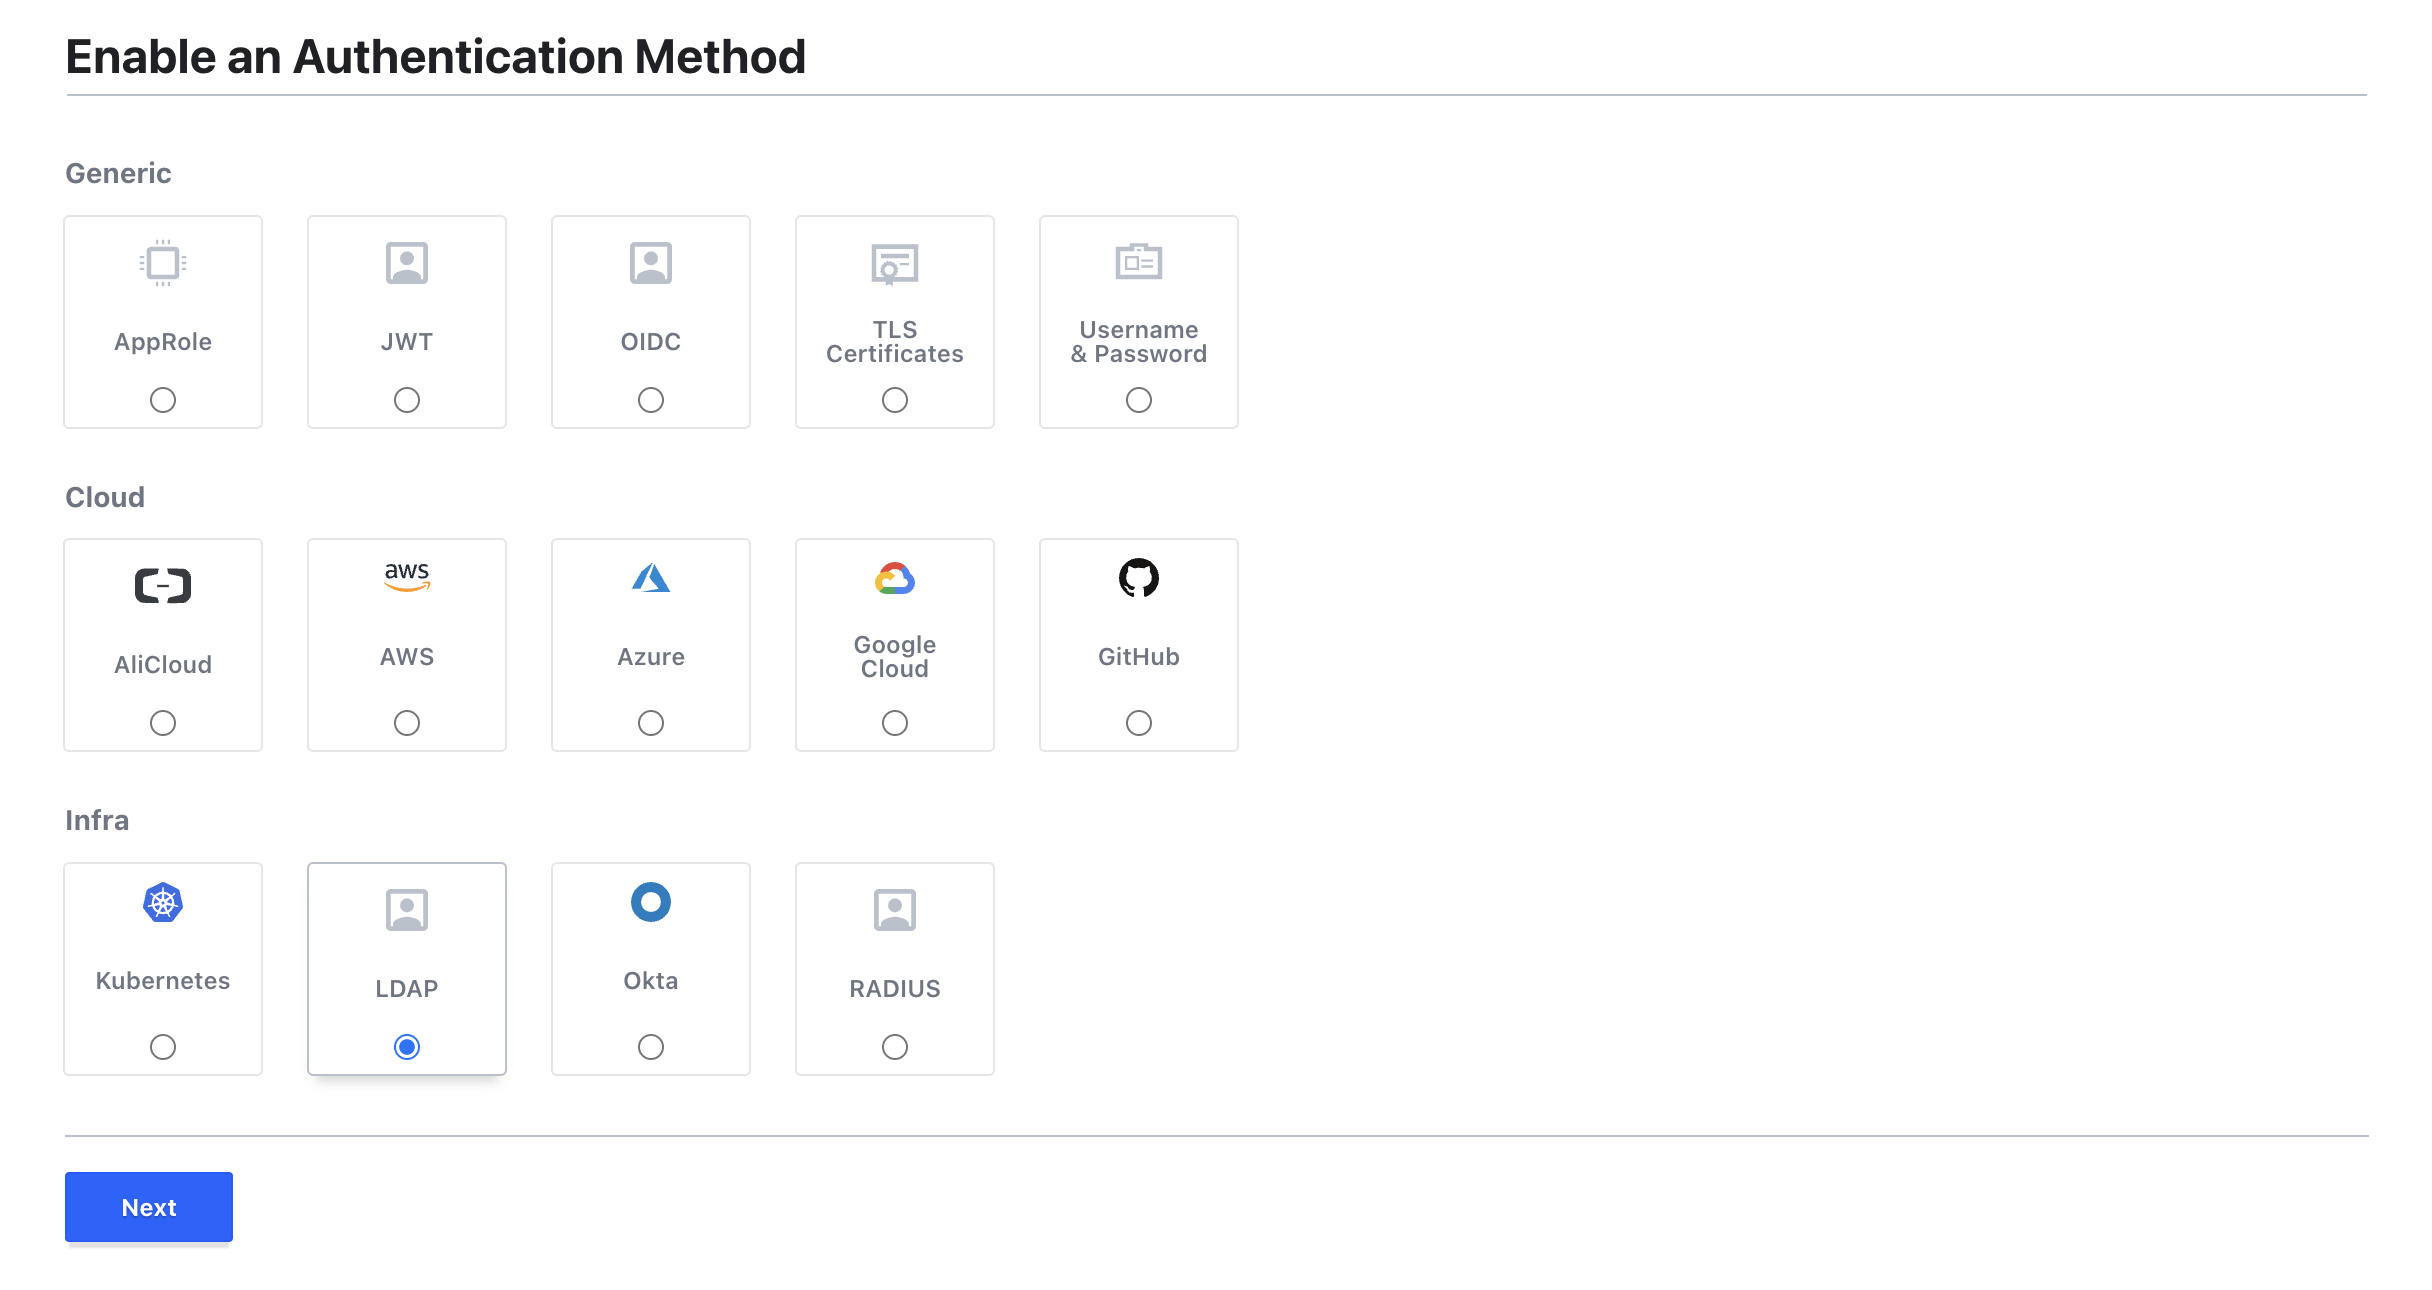This screenshot has height=1290, width=2432.
Task: Click the Azure label text
Action: point(651,657)
